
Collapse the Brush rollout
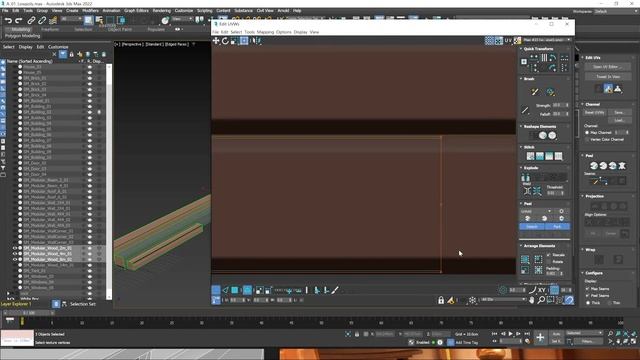(x=521, y=79)
